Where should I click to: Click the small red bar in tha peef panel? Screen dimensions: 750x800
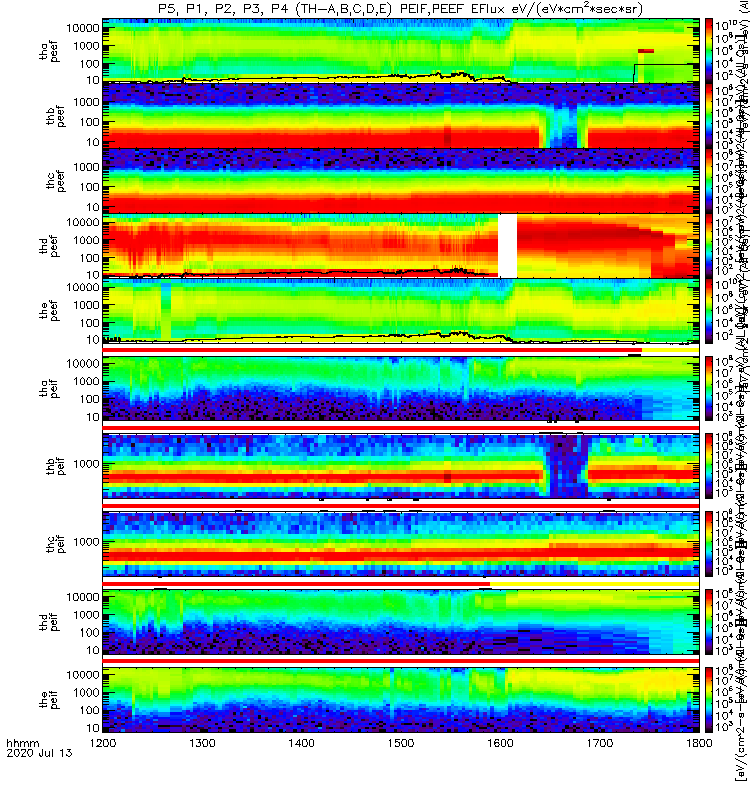[645, 51]
